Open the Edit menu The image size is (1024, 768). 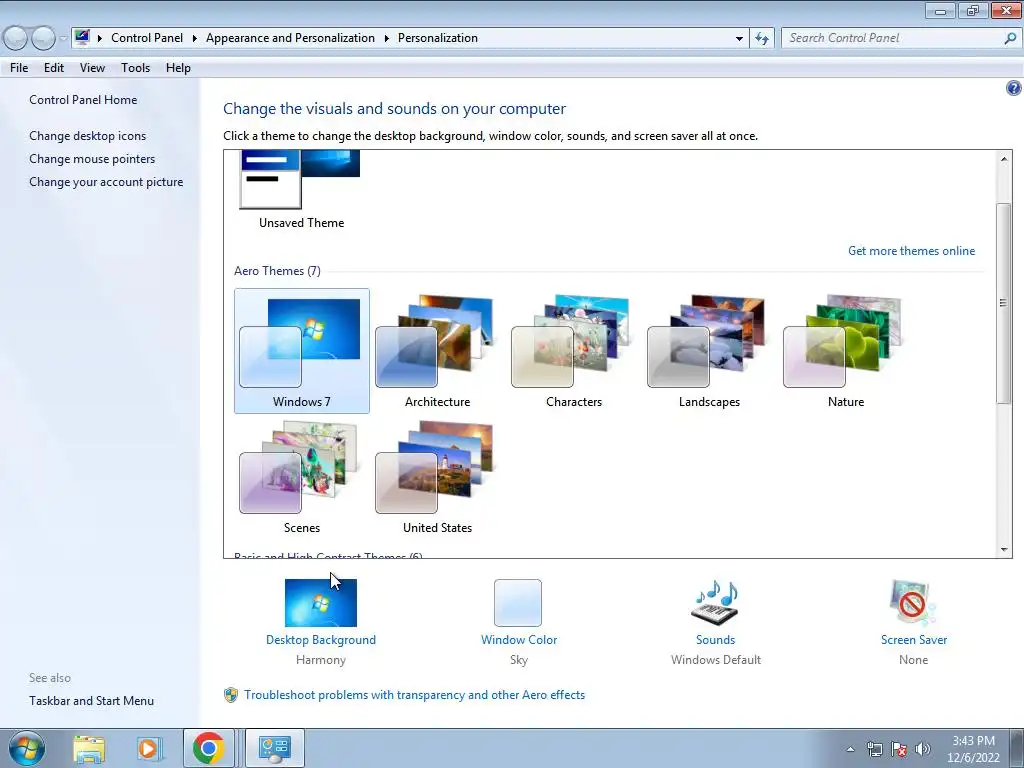click(54, 68)
